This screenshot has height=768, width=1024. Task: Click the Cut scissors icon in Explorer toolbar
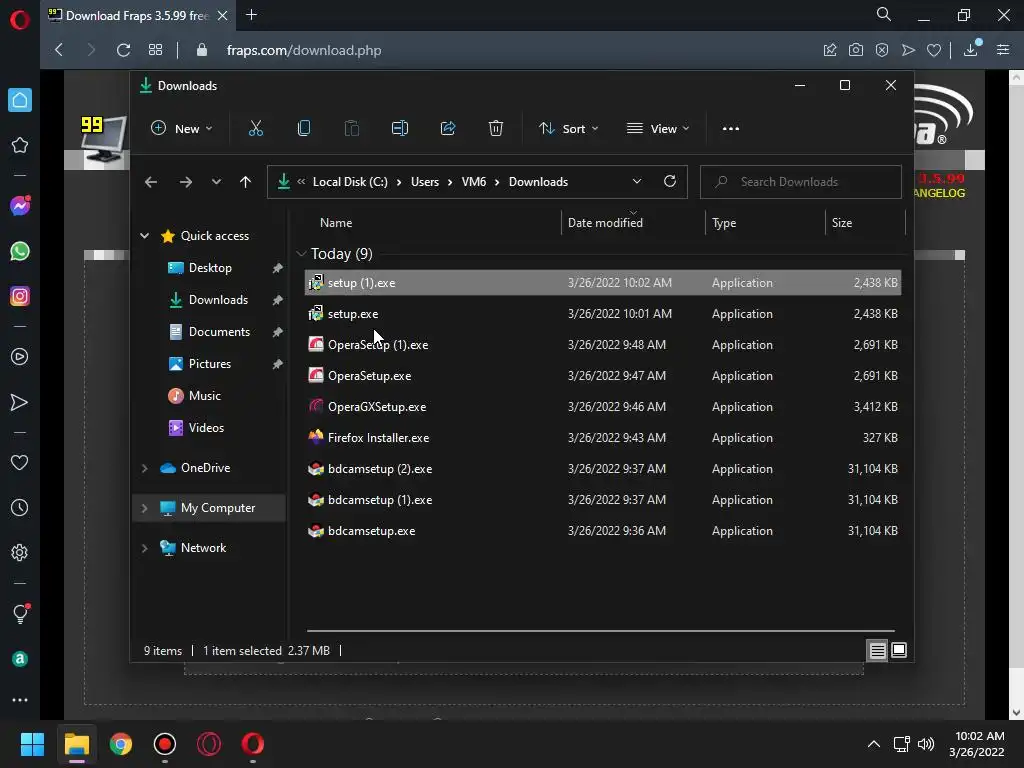coord(255,129)
